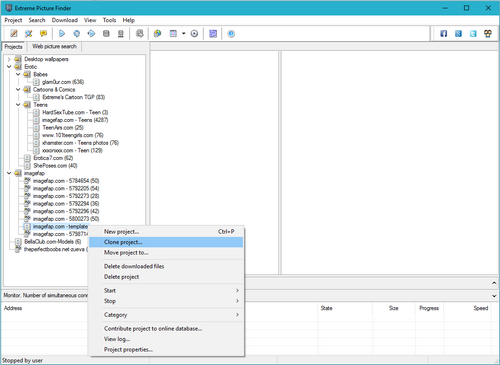This screenshot has width=500, height=365.
Task: Select the imagefap.com - 5784654 (50) project
Action: [66, 181]
